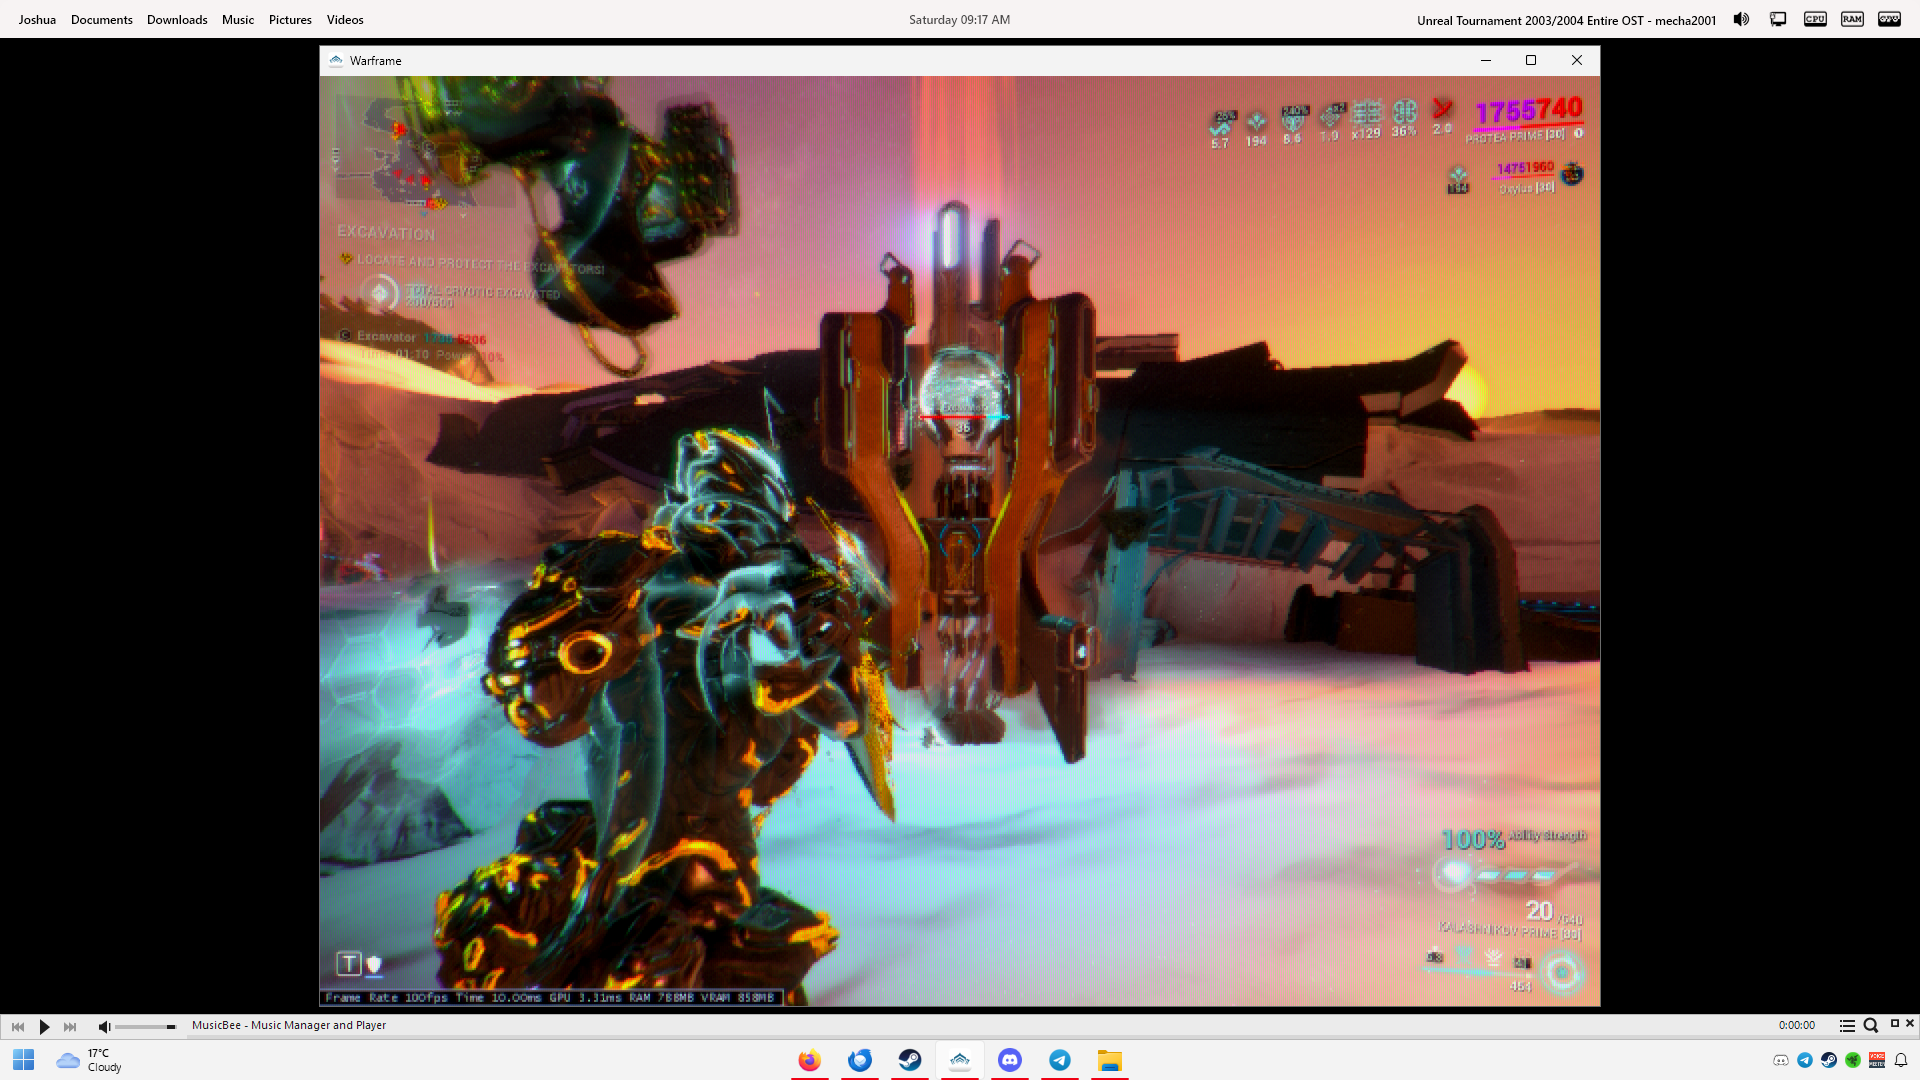The height and width of the screenshot is (1080, 1920).
Task: Open MusicBee search magnifier icon
Action: point(1870,1025)
